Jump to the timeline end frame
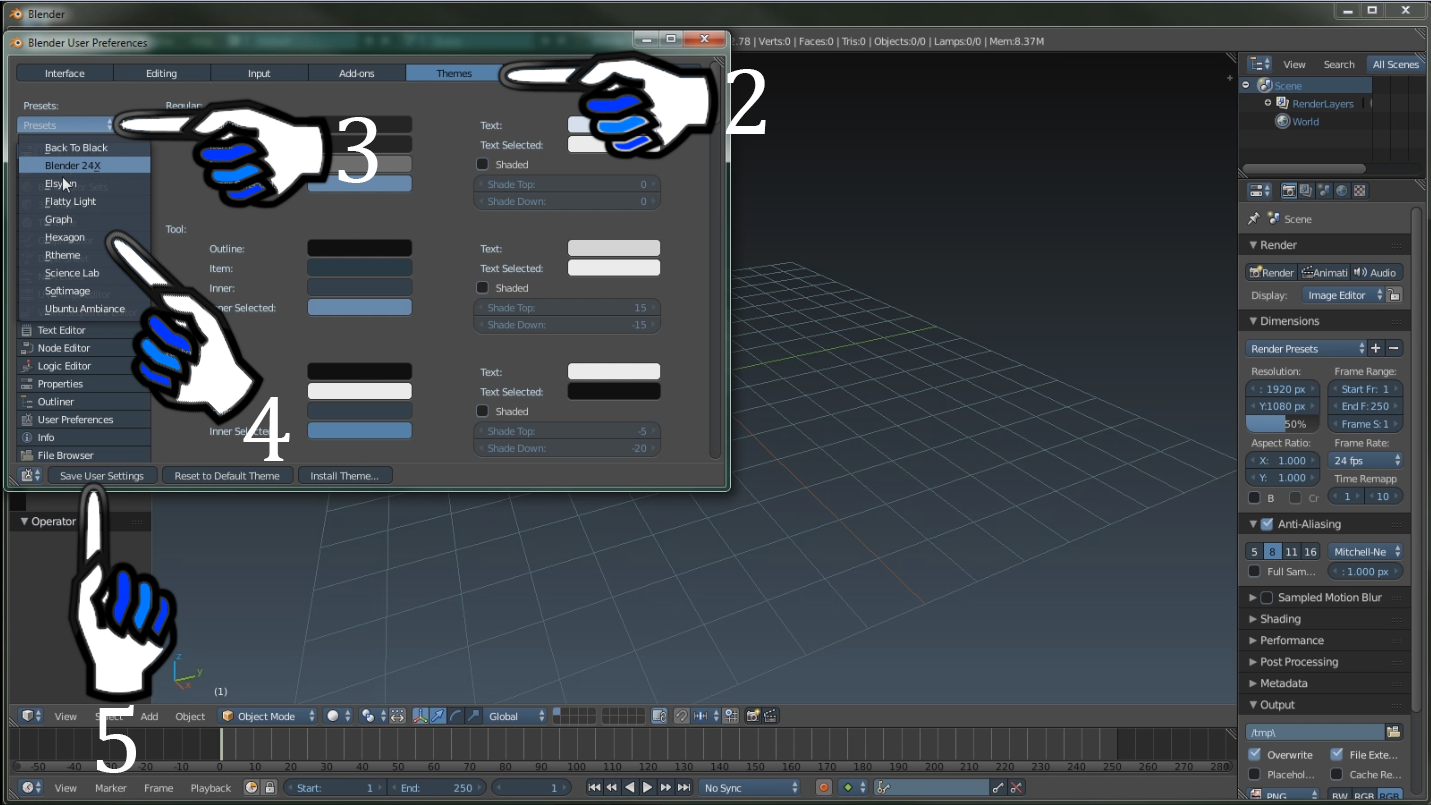Image resolution: width=1431 pixels, height=805 pixels. tap(684, 788)
